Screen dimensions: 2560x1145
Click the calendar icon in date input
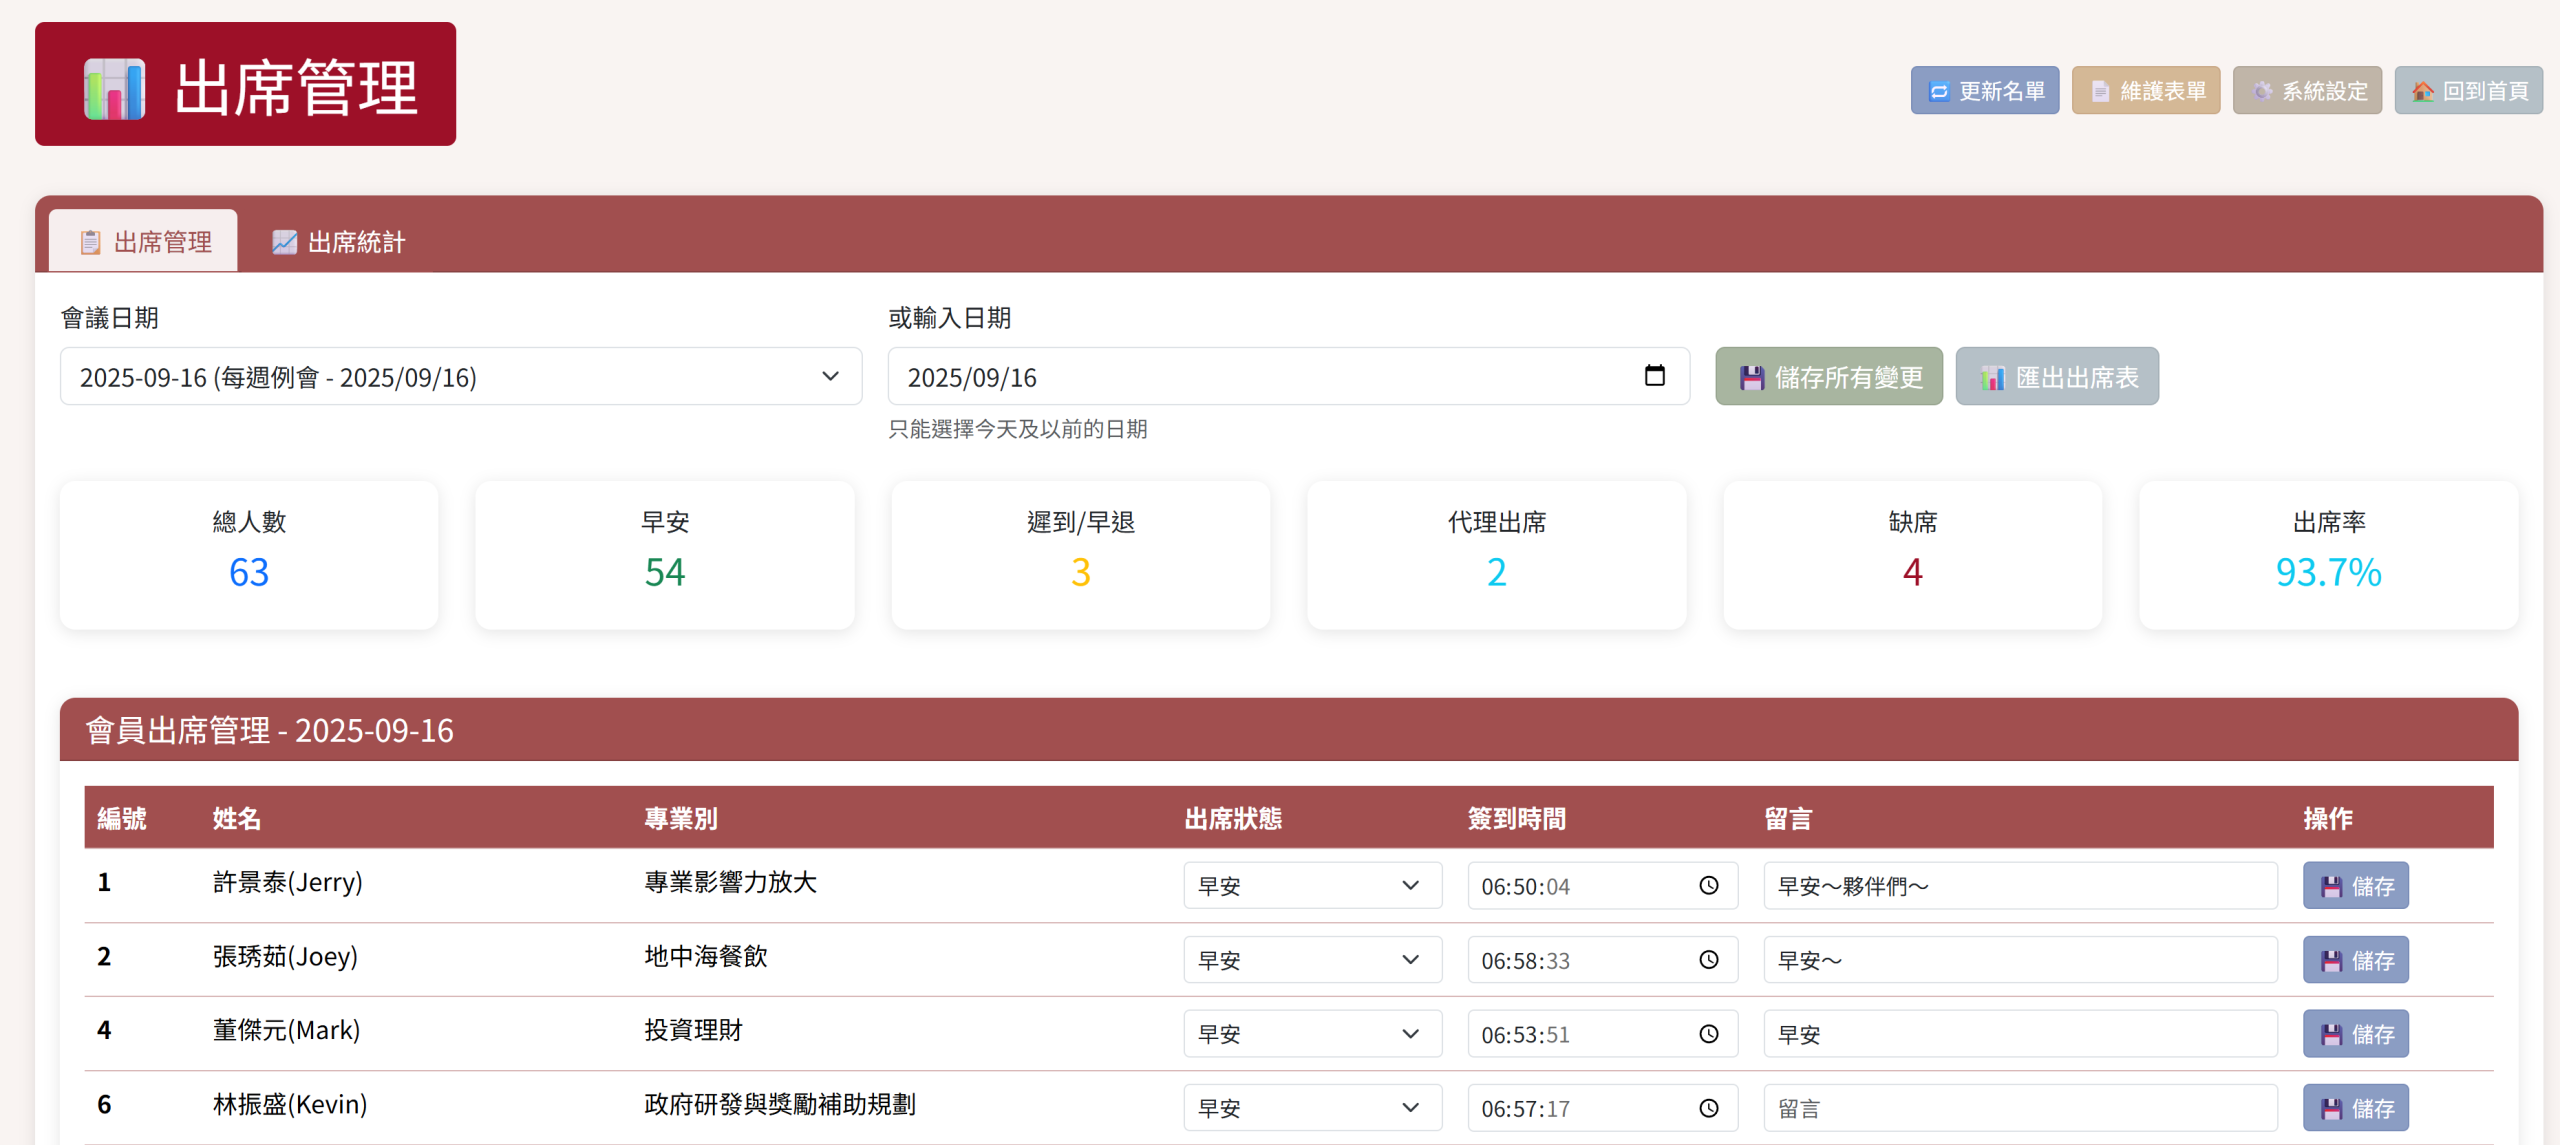pyautogui.click(x=1654, y=376)
